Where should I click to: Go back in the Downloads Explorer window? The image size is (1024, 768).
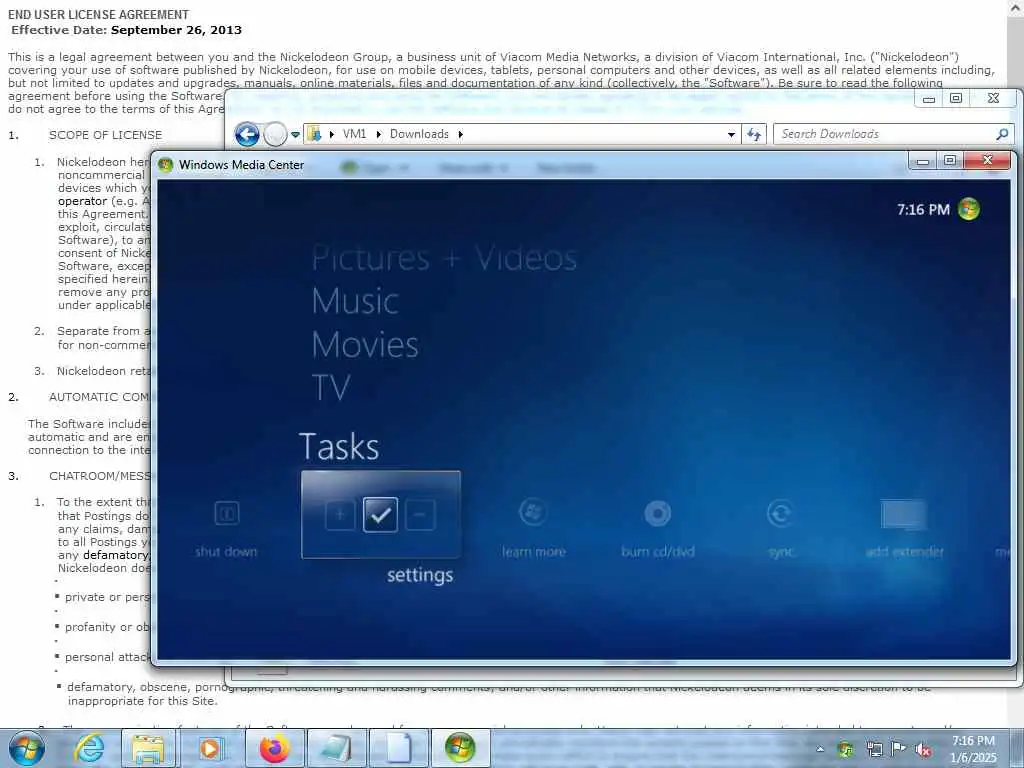[247, 135]
